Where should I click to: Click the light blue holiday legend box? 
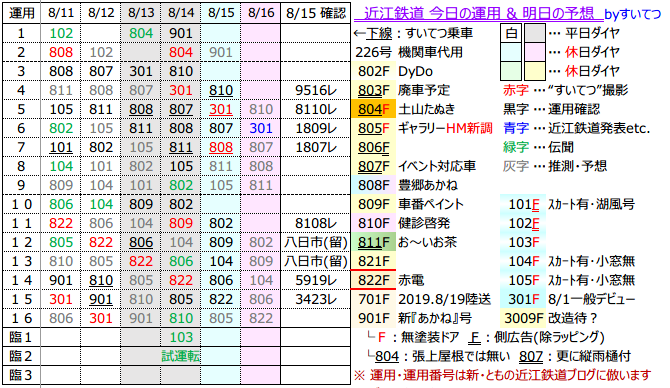(x=511, y=52)
